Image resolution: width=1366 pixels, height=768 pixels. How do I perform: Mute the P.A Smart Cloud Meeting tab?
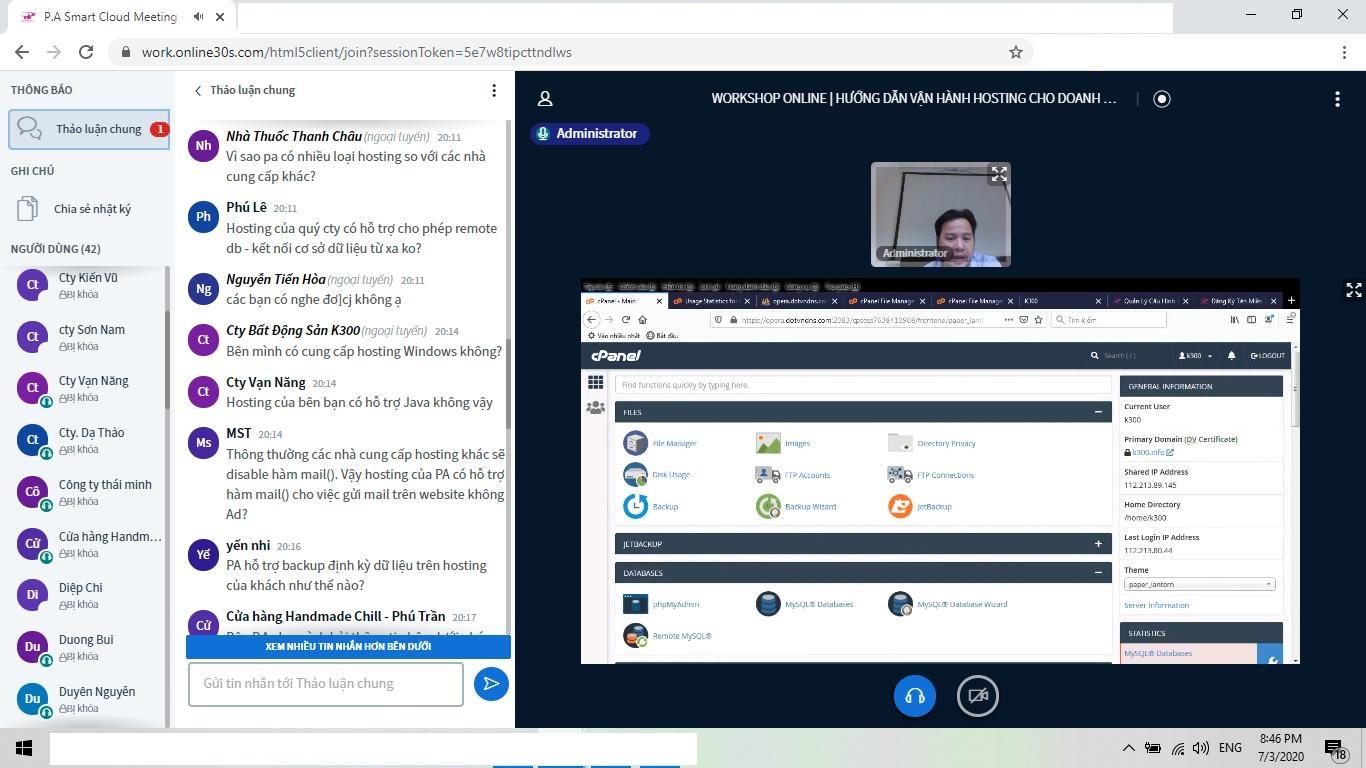click(x=199, y=17)
